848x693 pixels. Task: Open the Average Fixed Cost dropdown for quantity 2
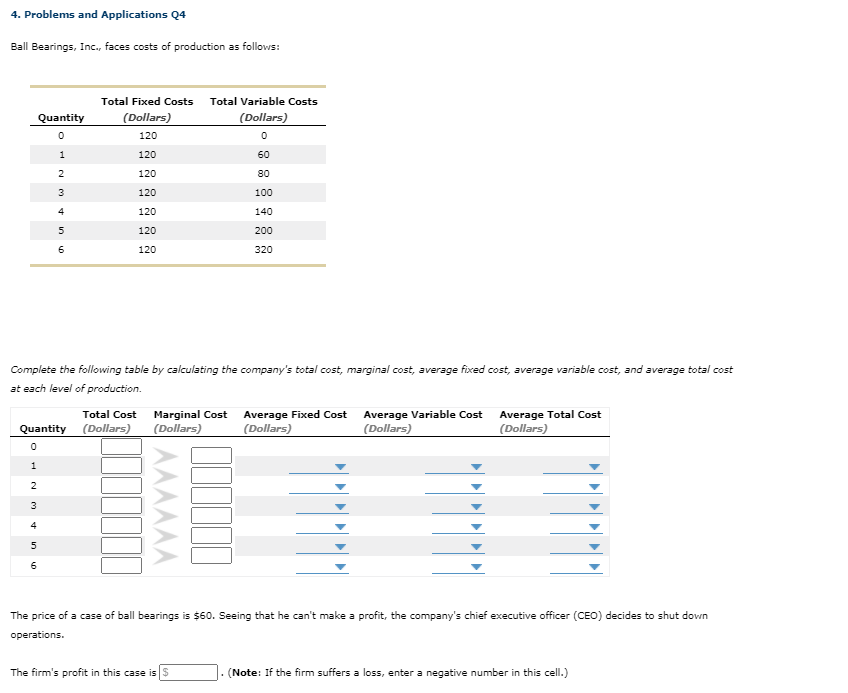340,486
